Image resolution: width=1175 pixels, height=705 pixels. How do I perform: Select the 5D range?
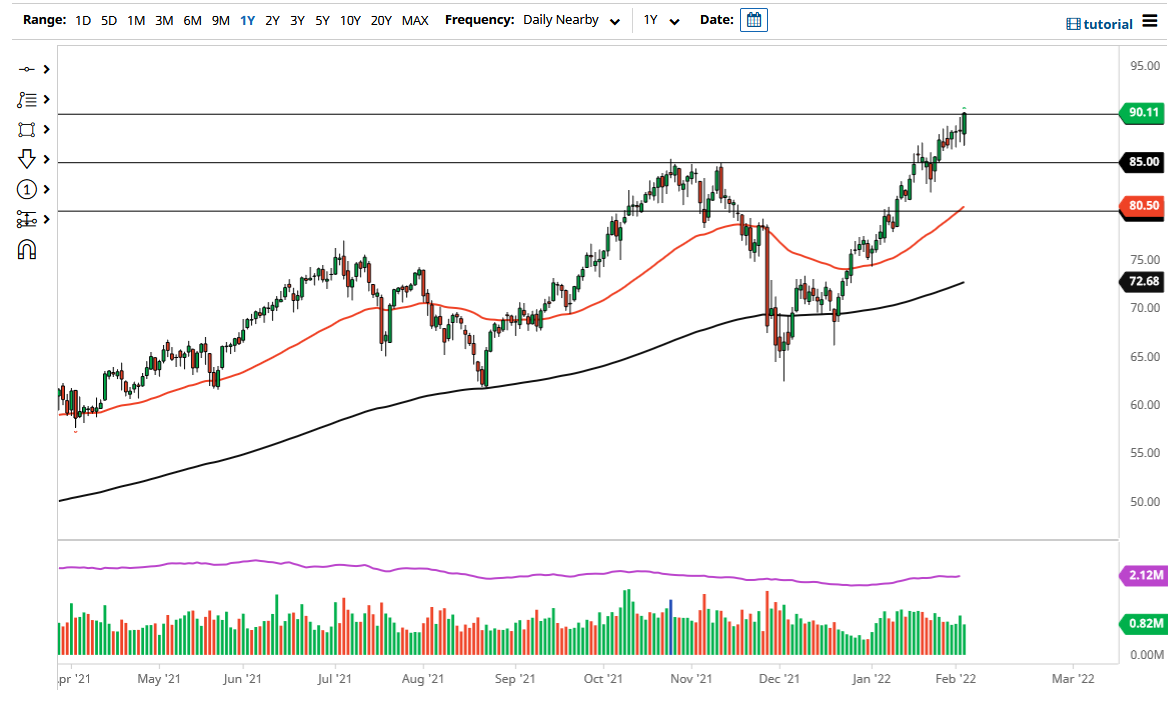coord(109,21)
